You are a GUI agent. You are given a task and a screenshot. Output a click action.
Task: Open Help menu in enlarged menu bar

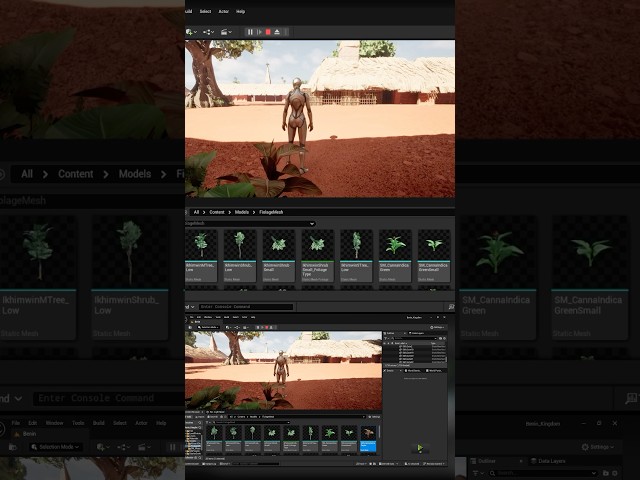click(240, 11)
